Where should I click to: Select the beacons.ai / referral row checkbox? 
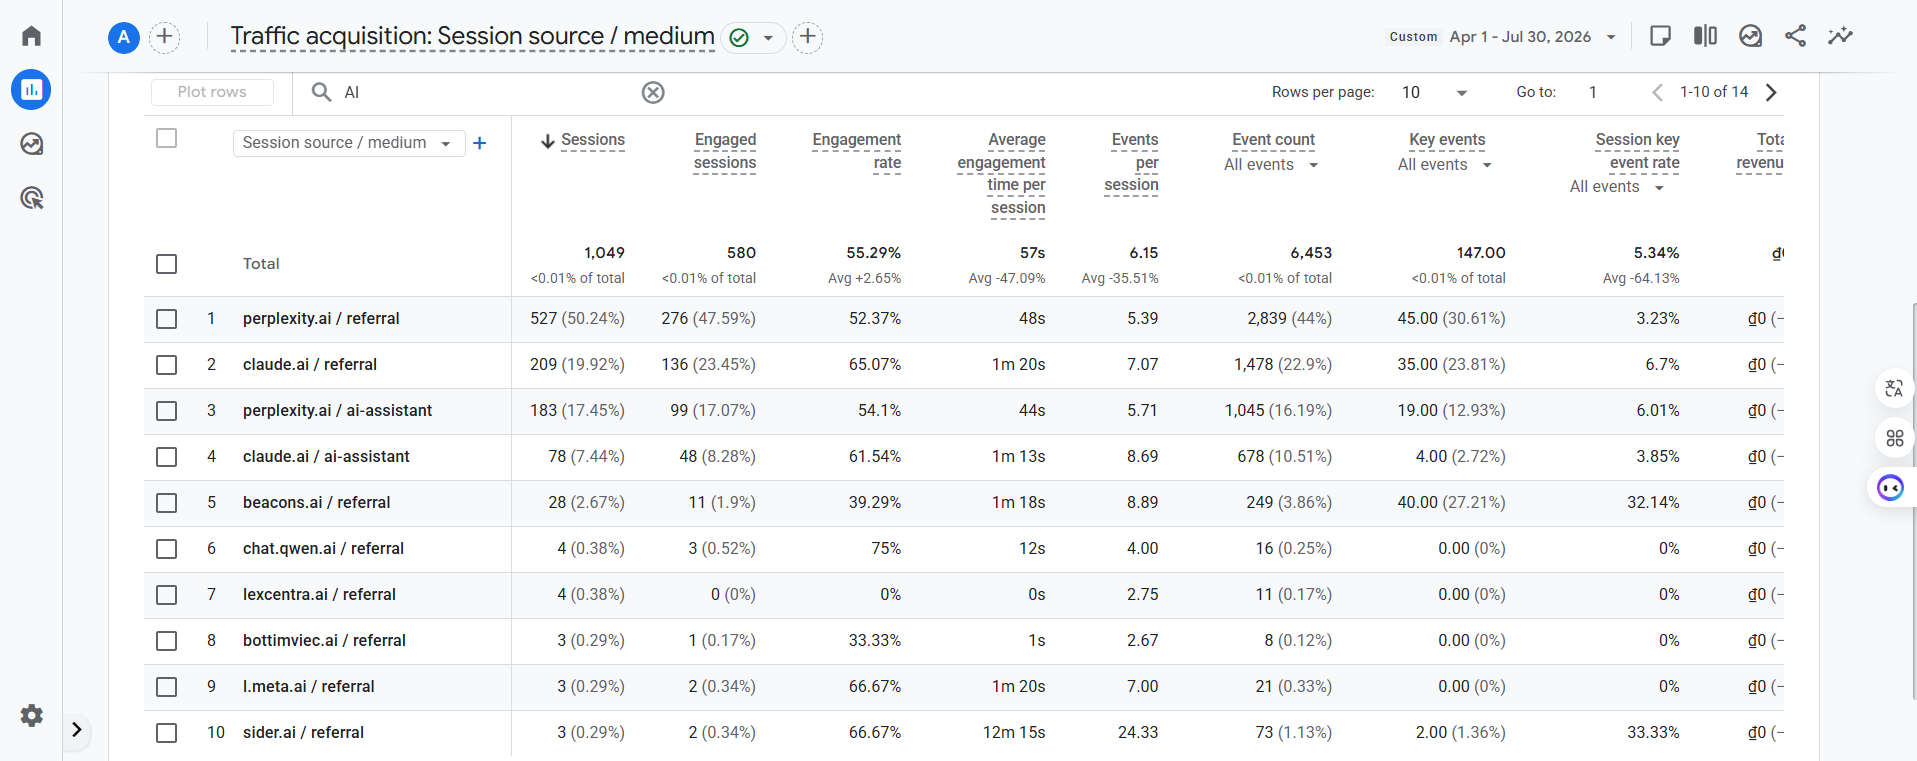click(x=167, y=503)
